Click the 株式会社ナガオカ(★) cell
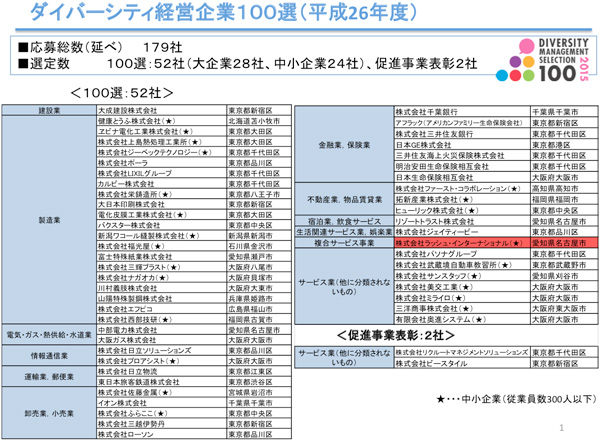 [x=161, y=277]
